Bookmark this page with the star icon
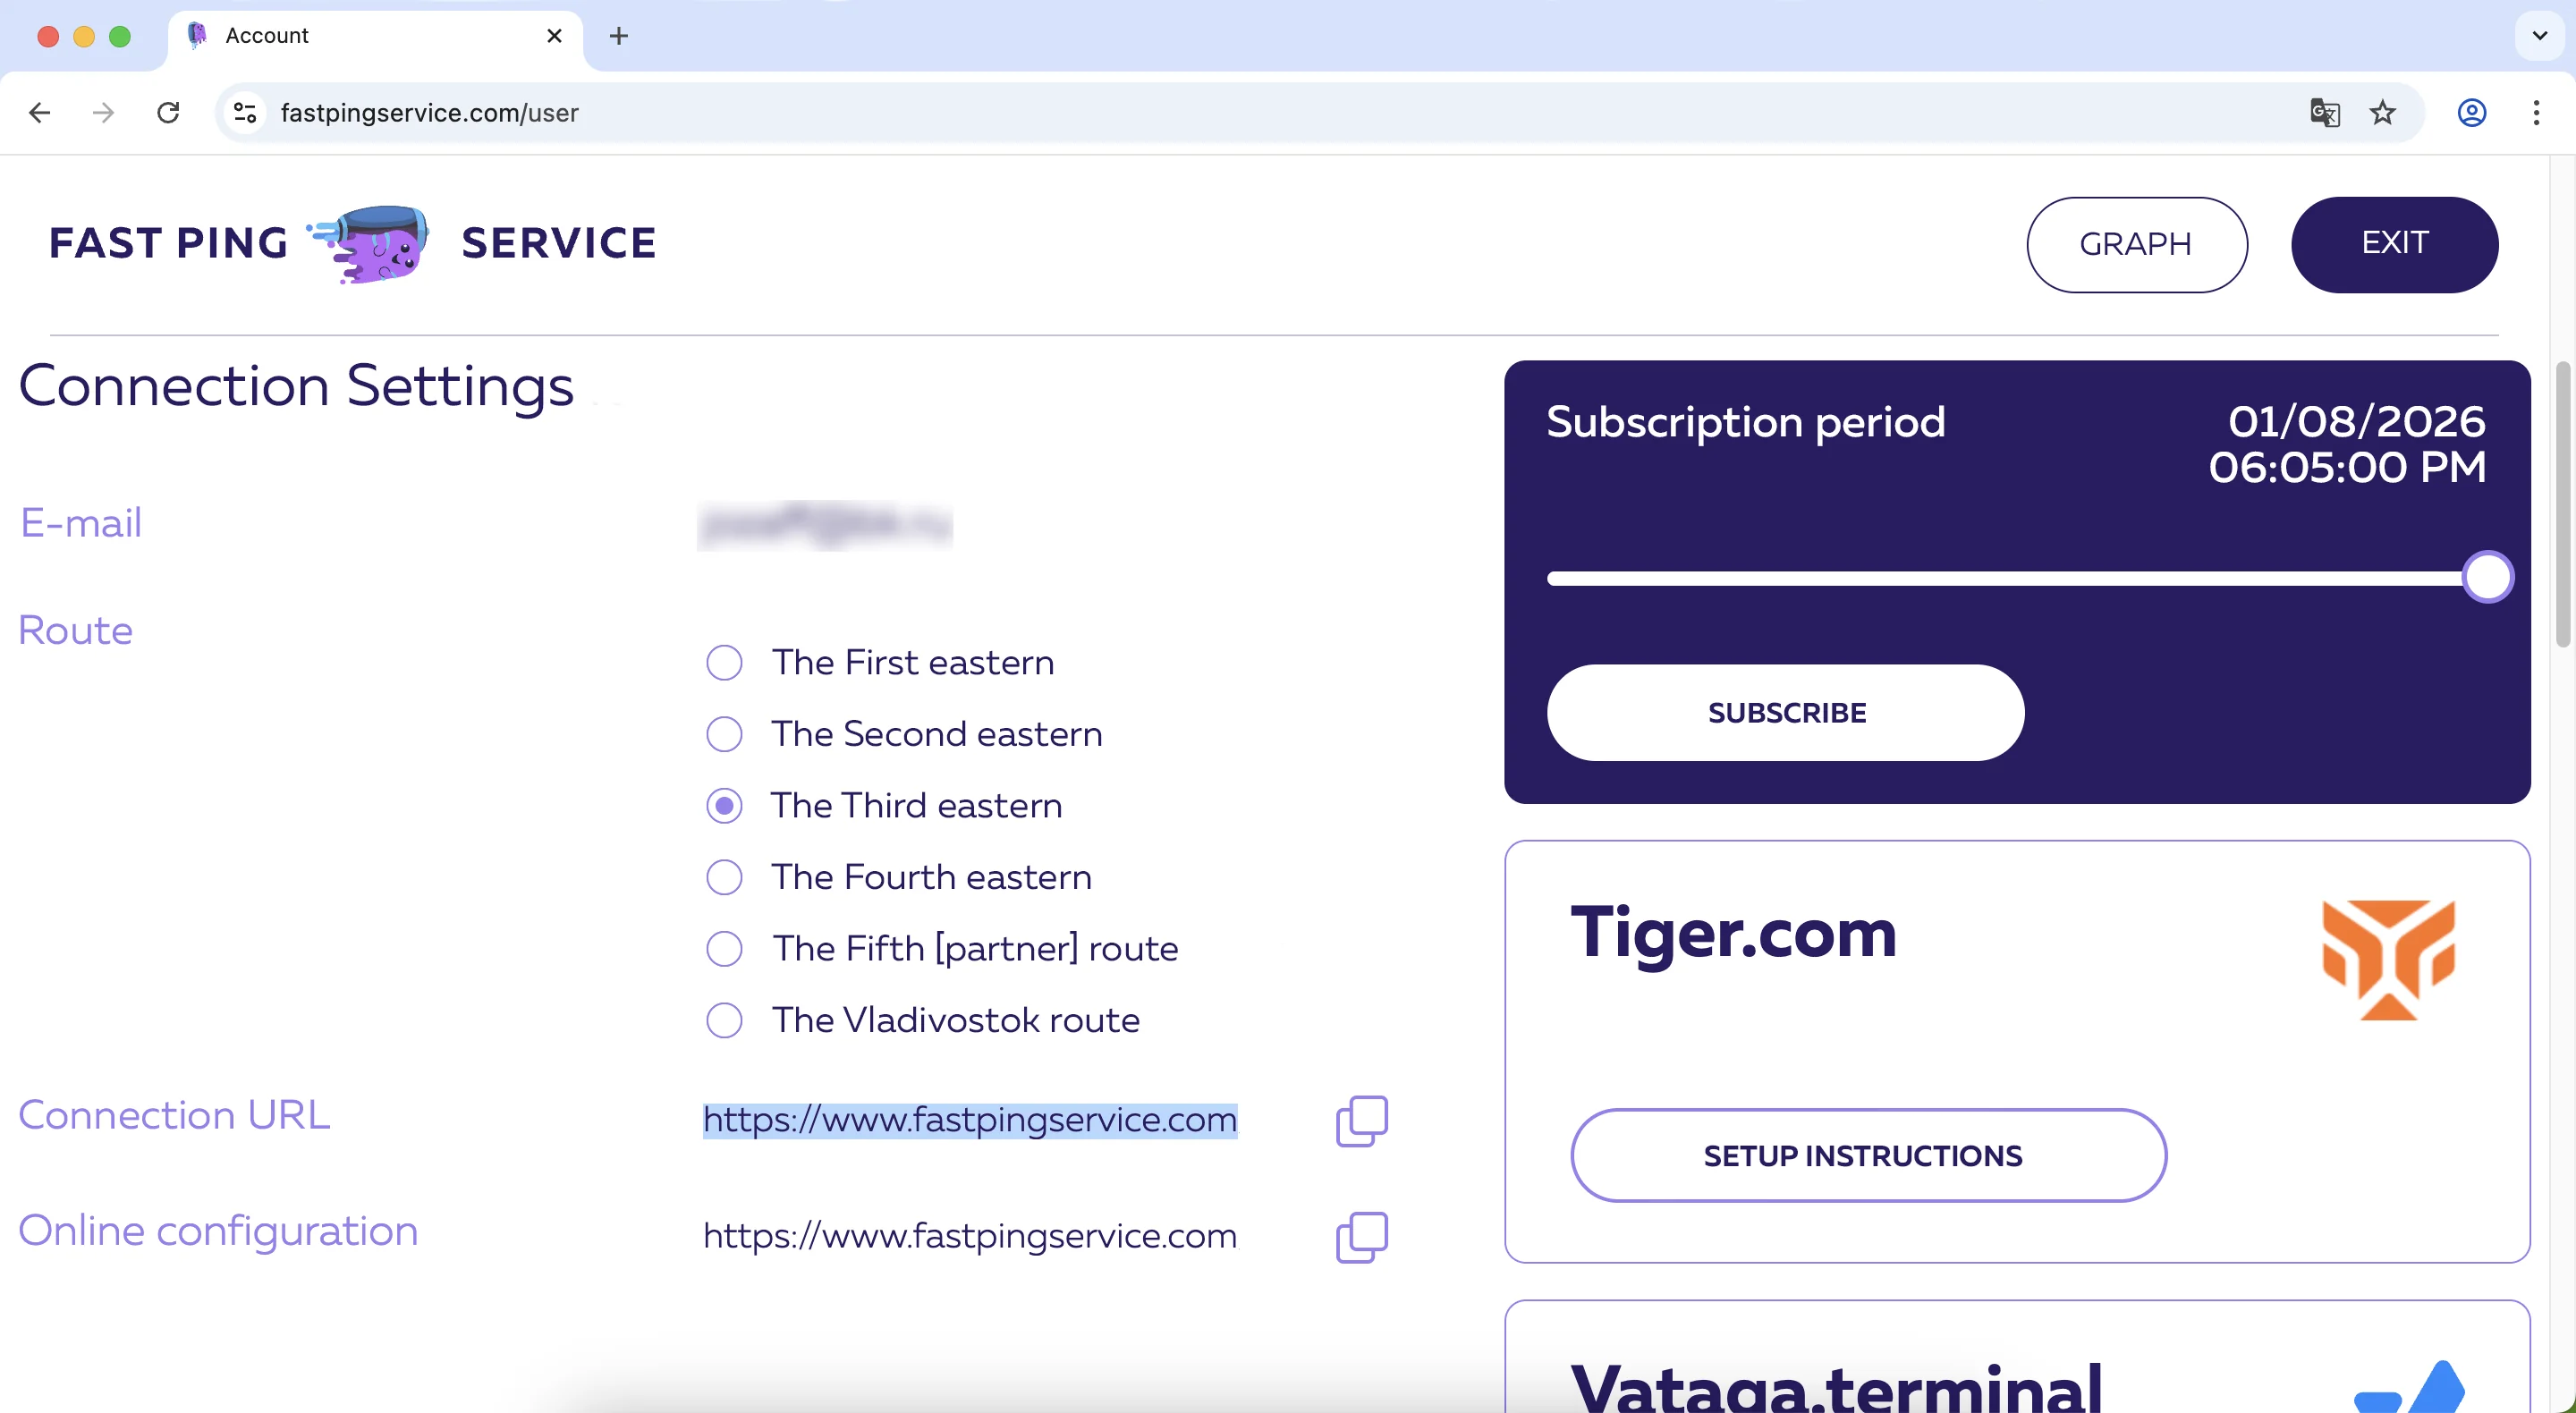The image size is (2576, 1413). 2382,113
